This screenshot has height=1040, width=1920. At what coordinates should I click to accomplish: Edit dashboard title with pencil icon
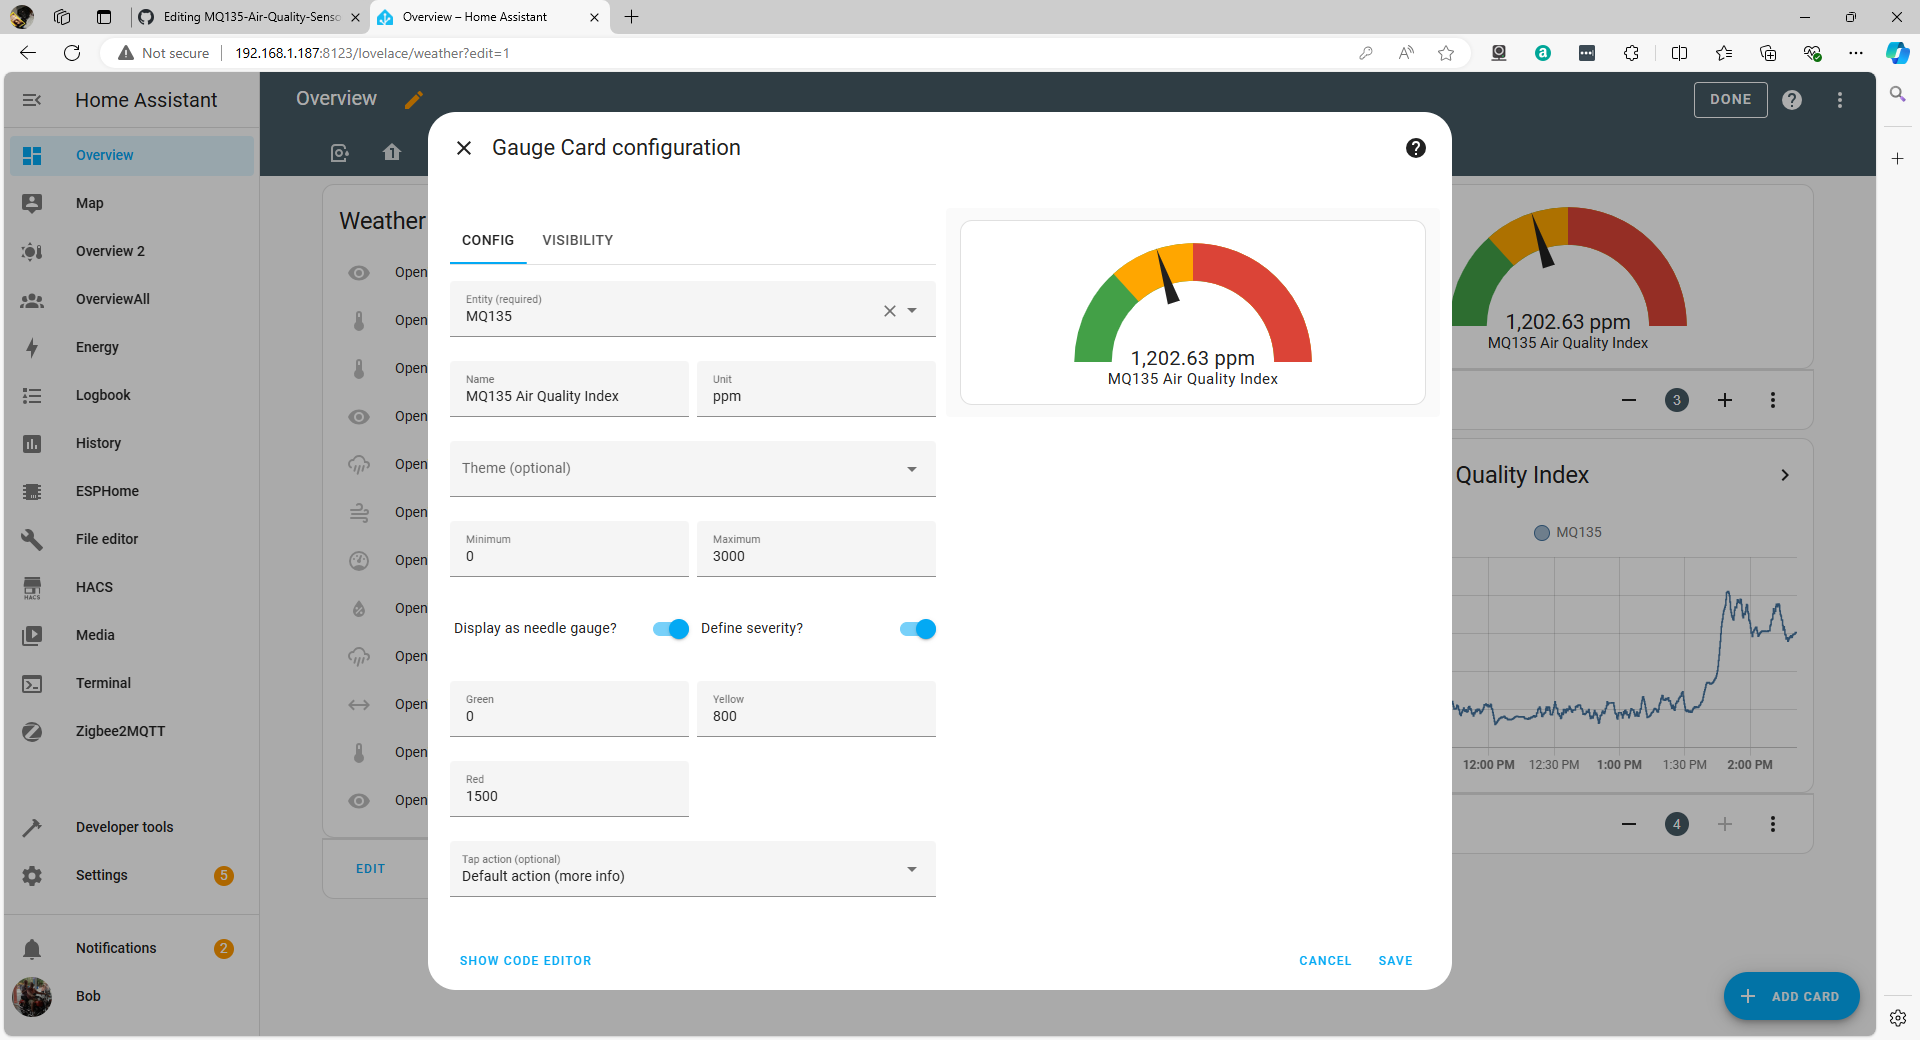[414, 99]
